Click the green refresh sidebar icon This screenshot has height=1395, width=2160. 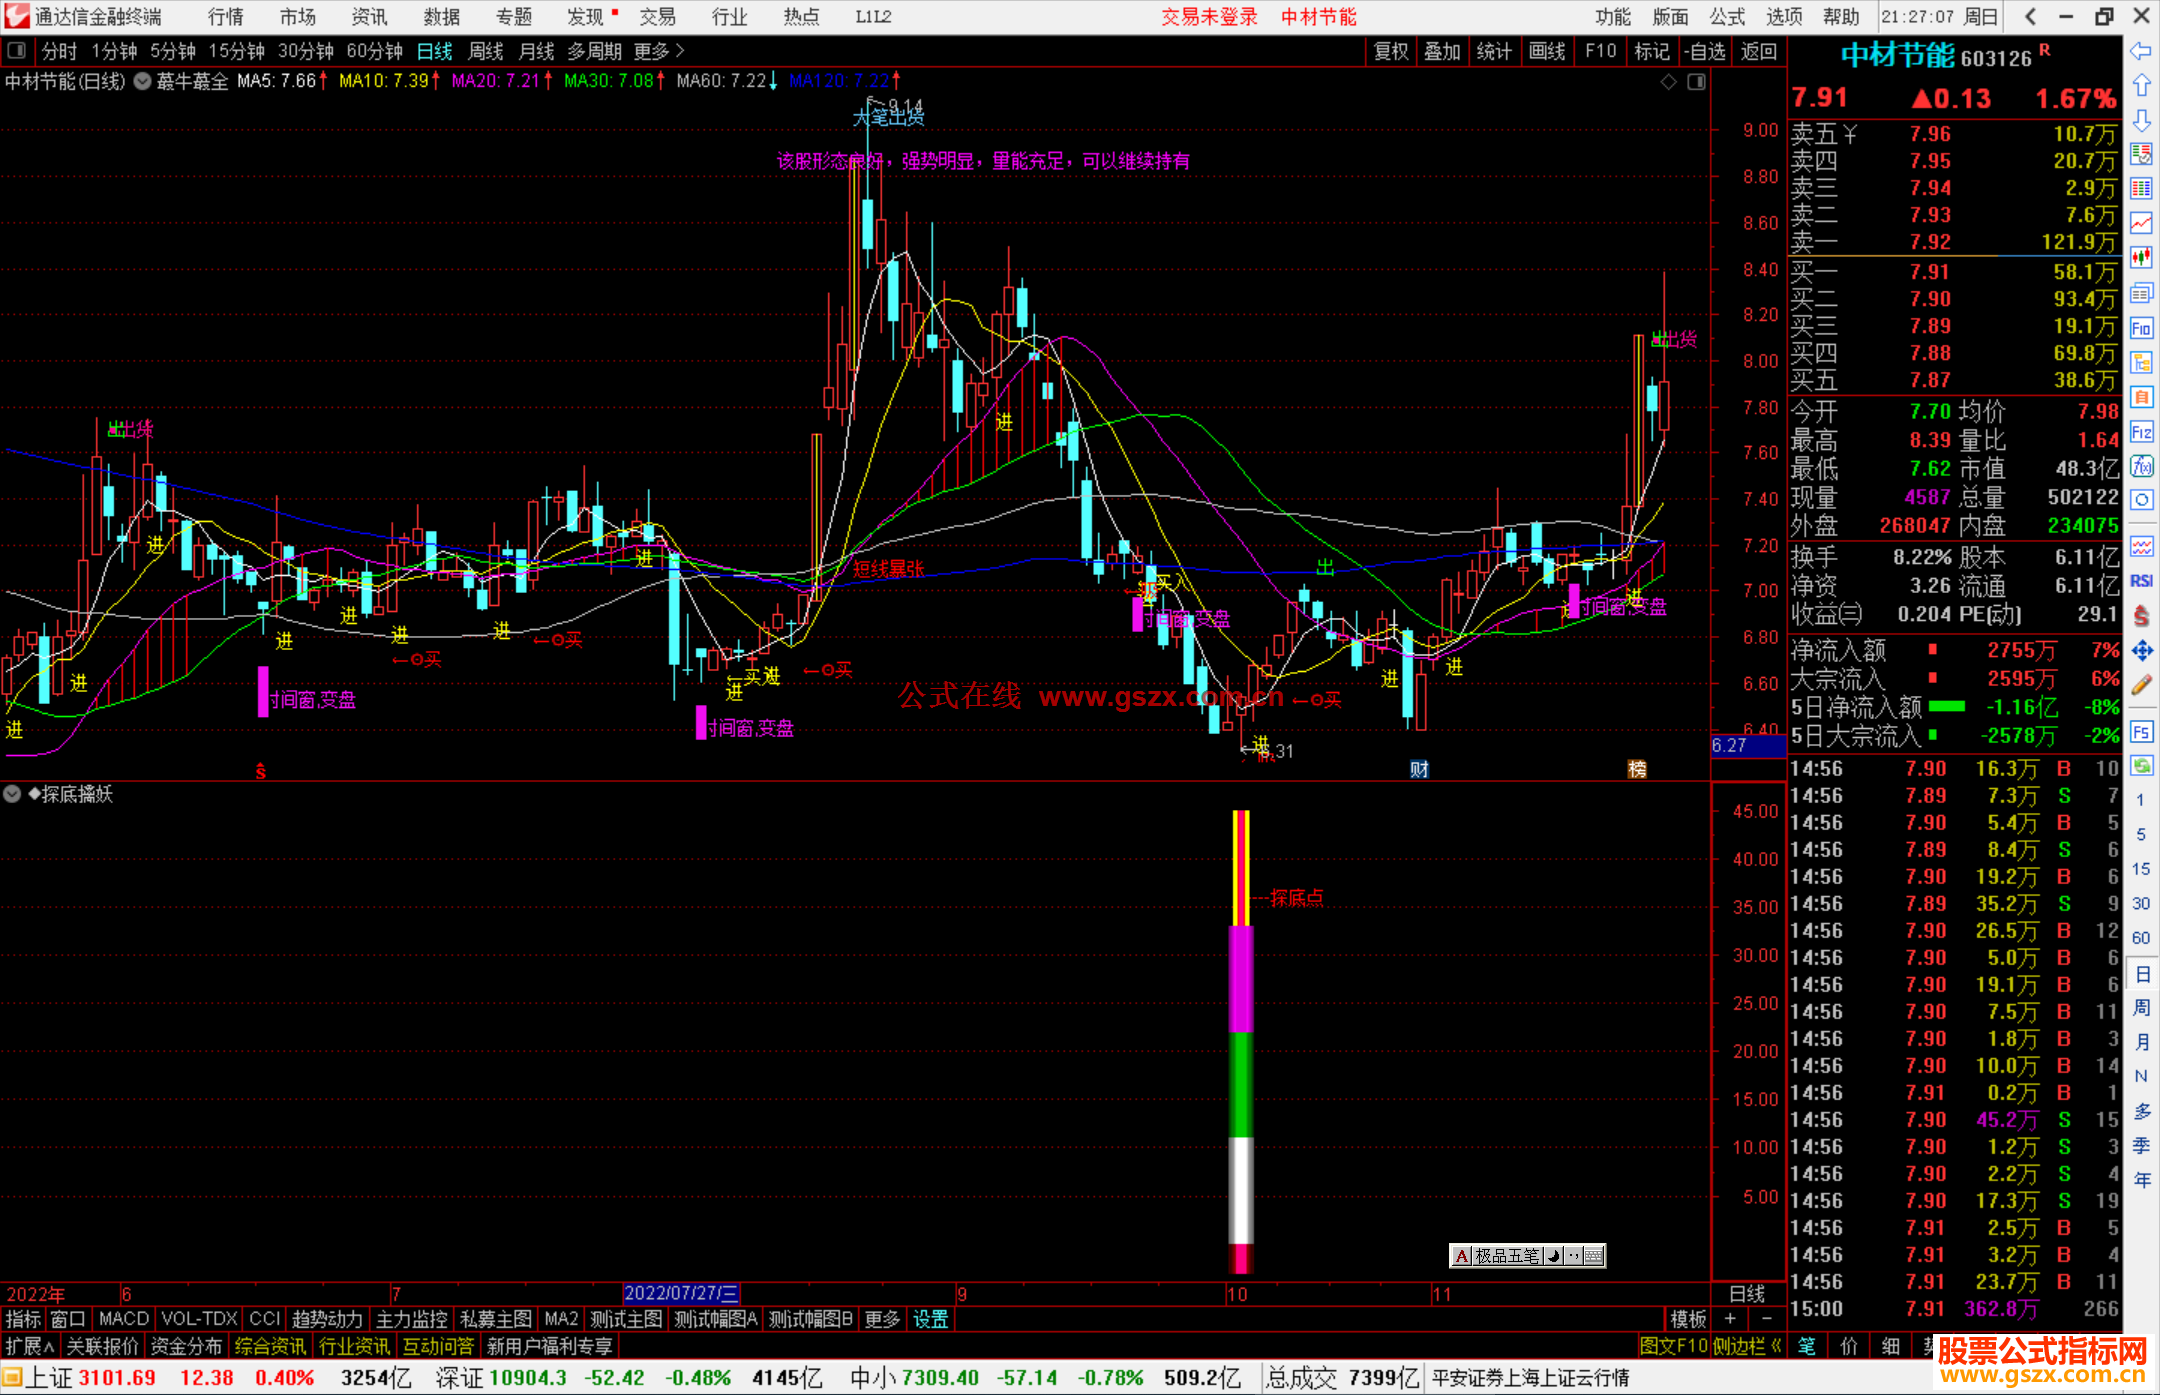tap(2141, 766)
